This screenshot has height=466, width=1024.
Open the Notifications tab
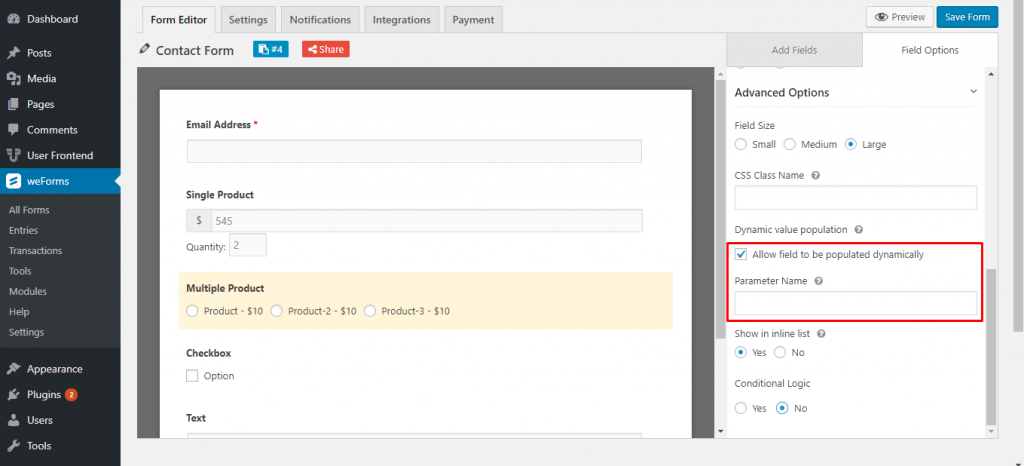[320, 20]
